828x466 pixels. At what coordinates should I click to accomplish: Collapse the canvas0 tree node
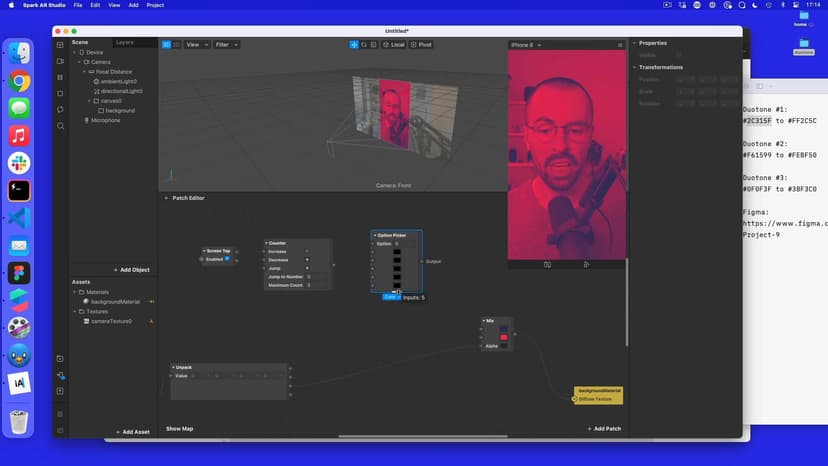point(89,100)
